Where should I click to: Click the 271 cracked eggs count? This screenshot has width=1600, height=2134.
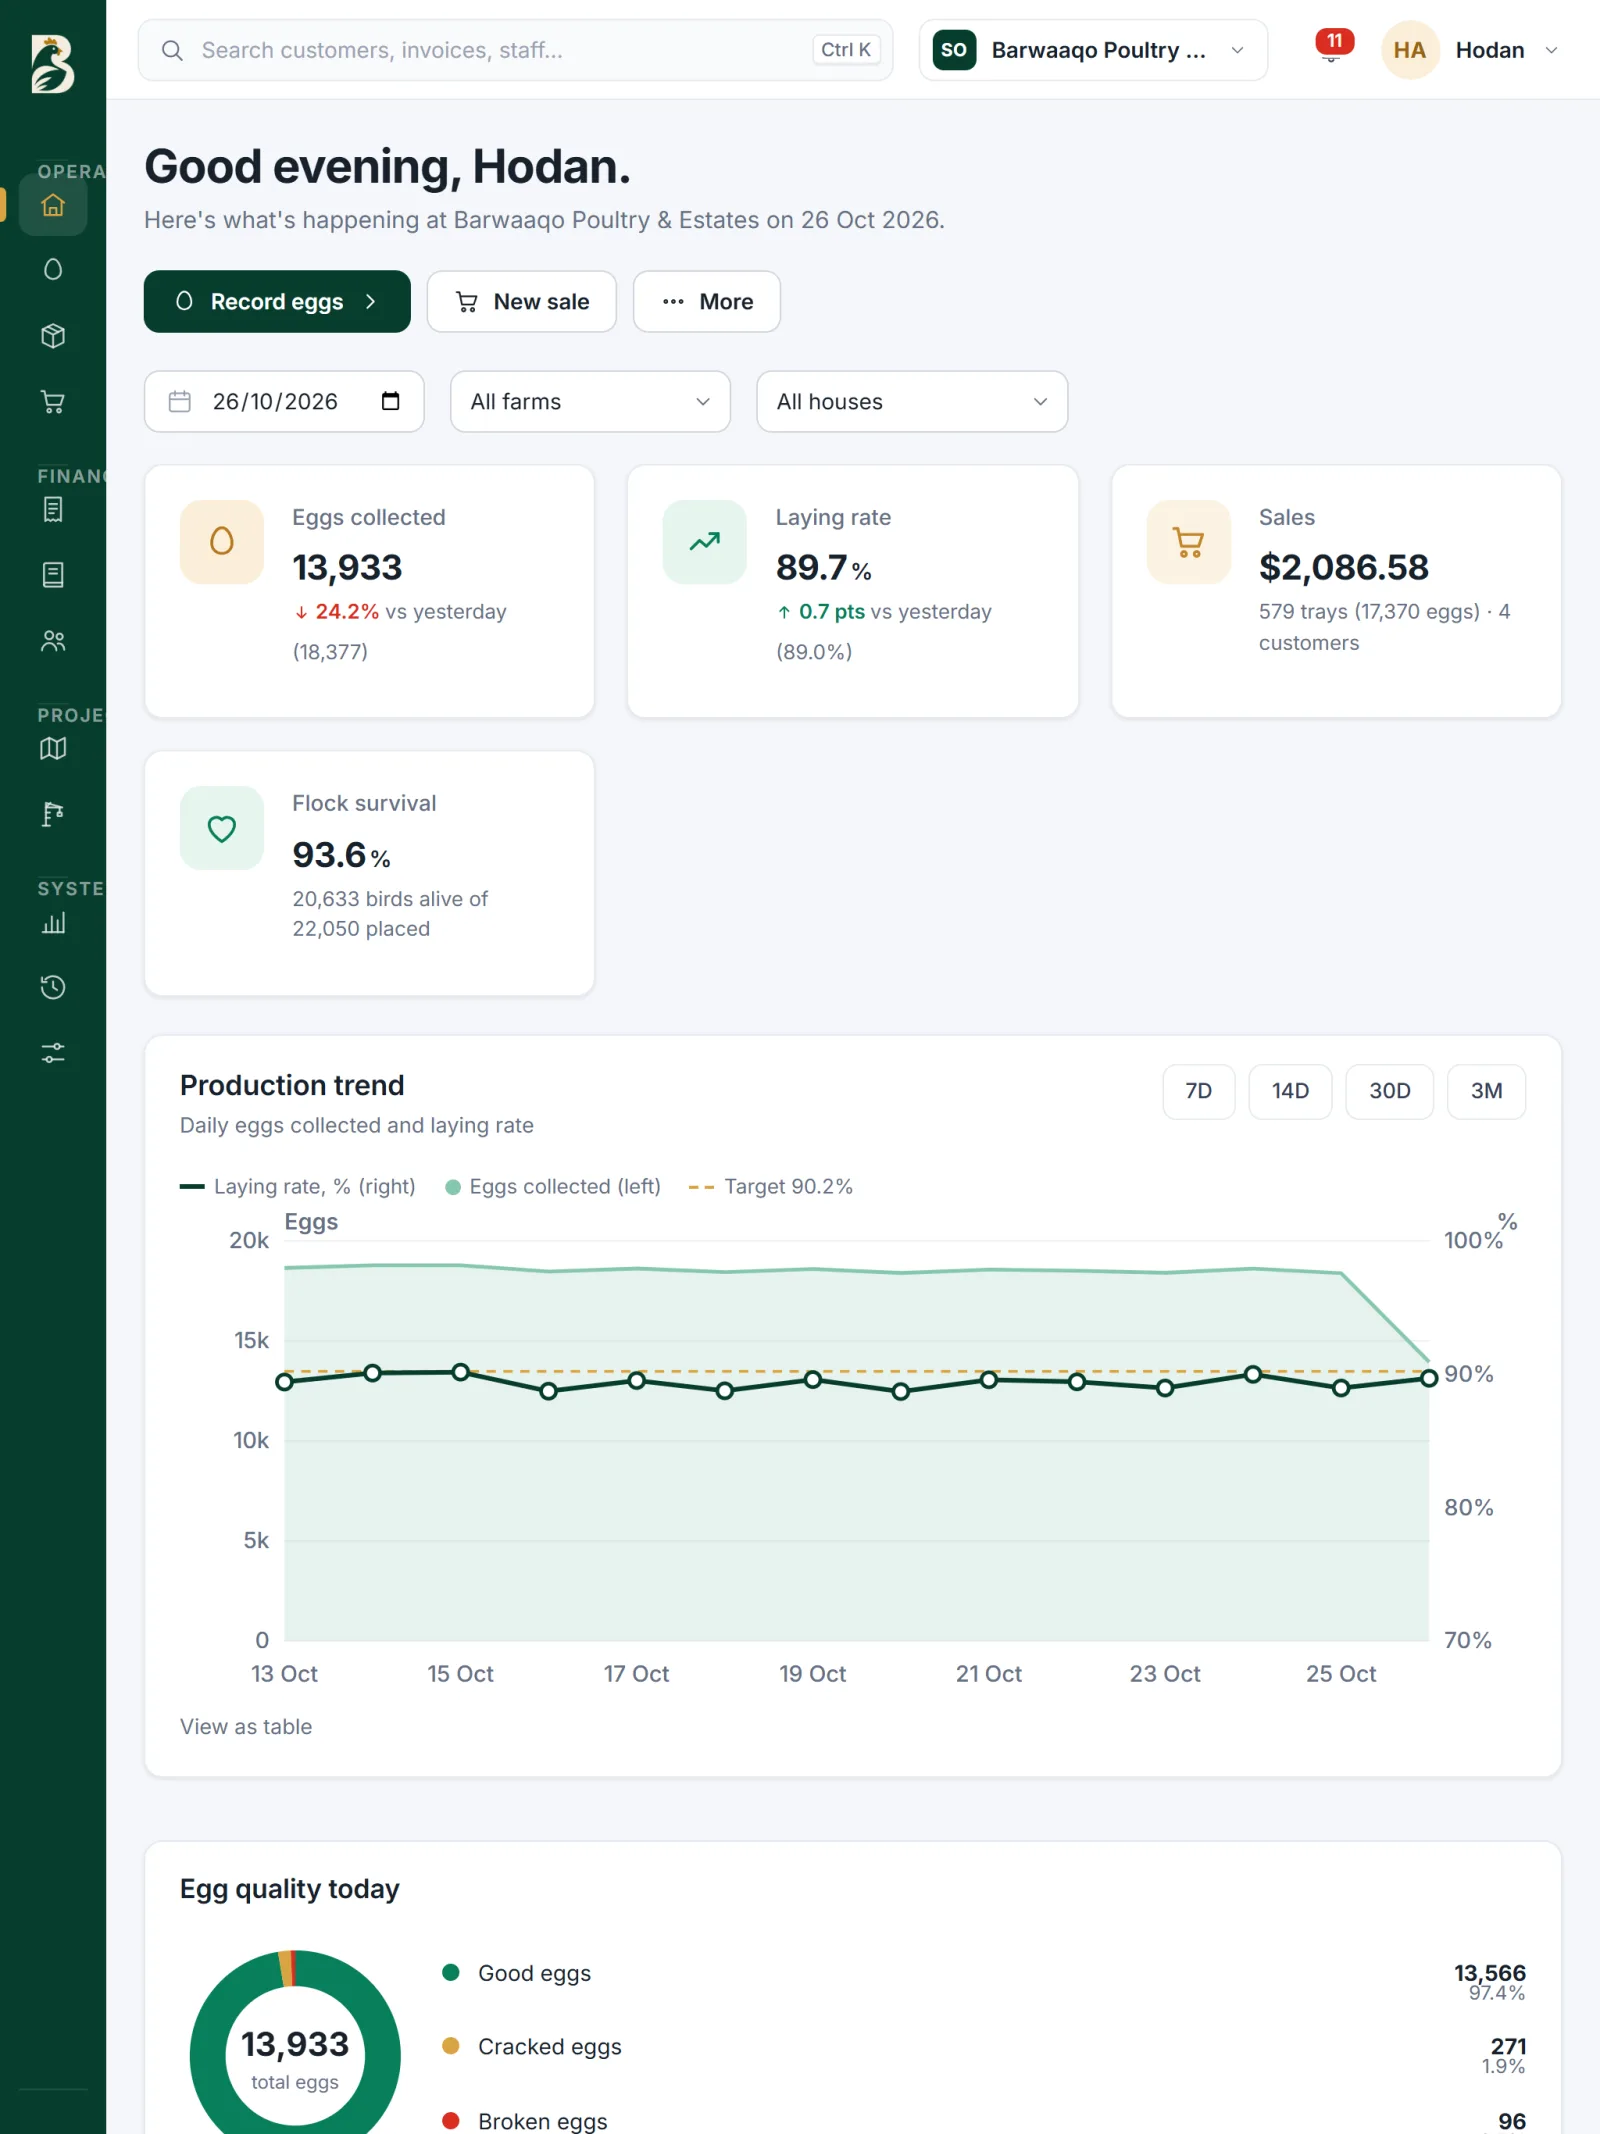click(1508, 2046)
